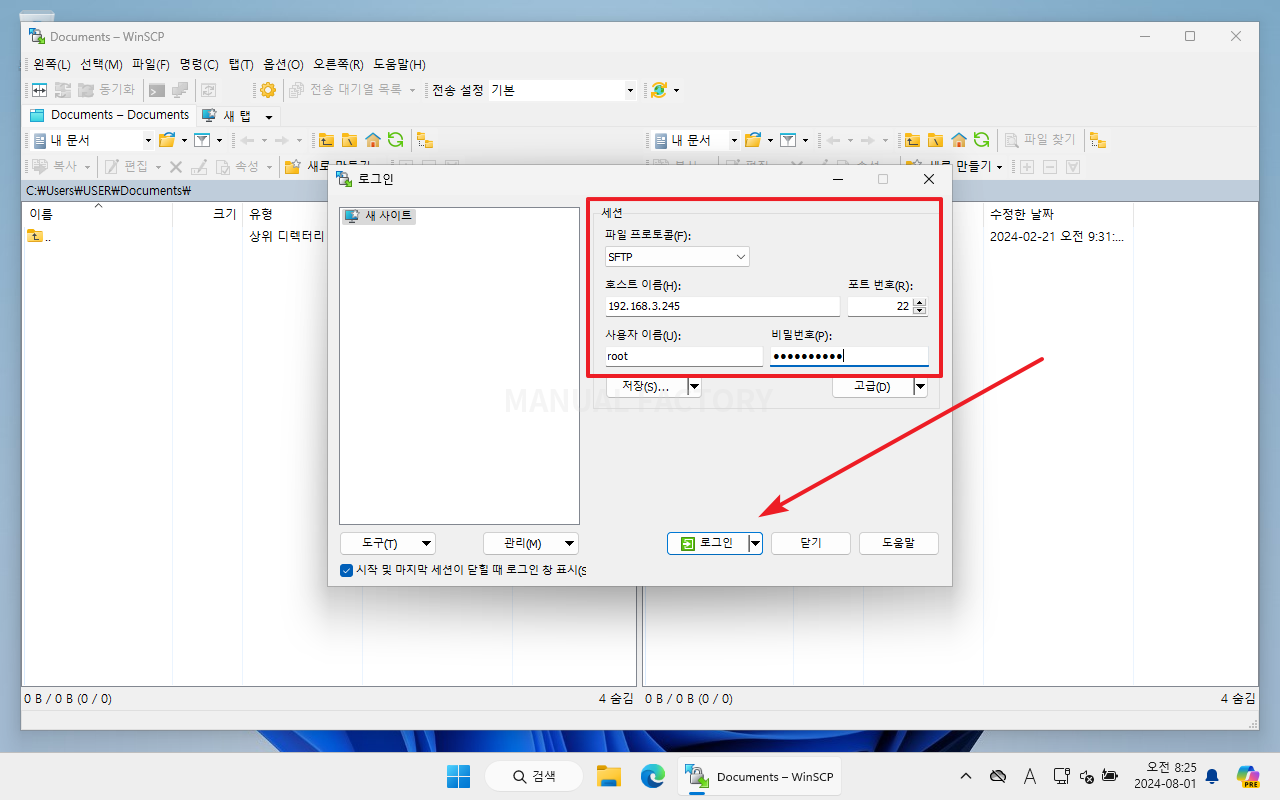Uncheck 시작 및 마지막 세션 login window checkbox
Screen dimensions: 1280x800
pyautogui.click(x=346, y=570)
